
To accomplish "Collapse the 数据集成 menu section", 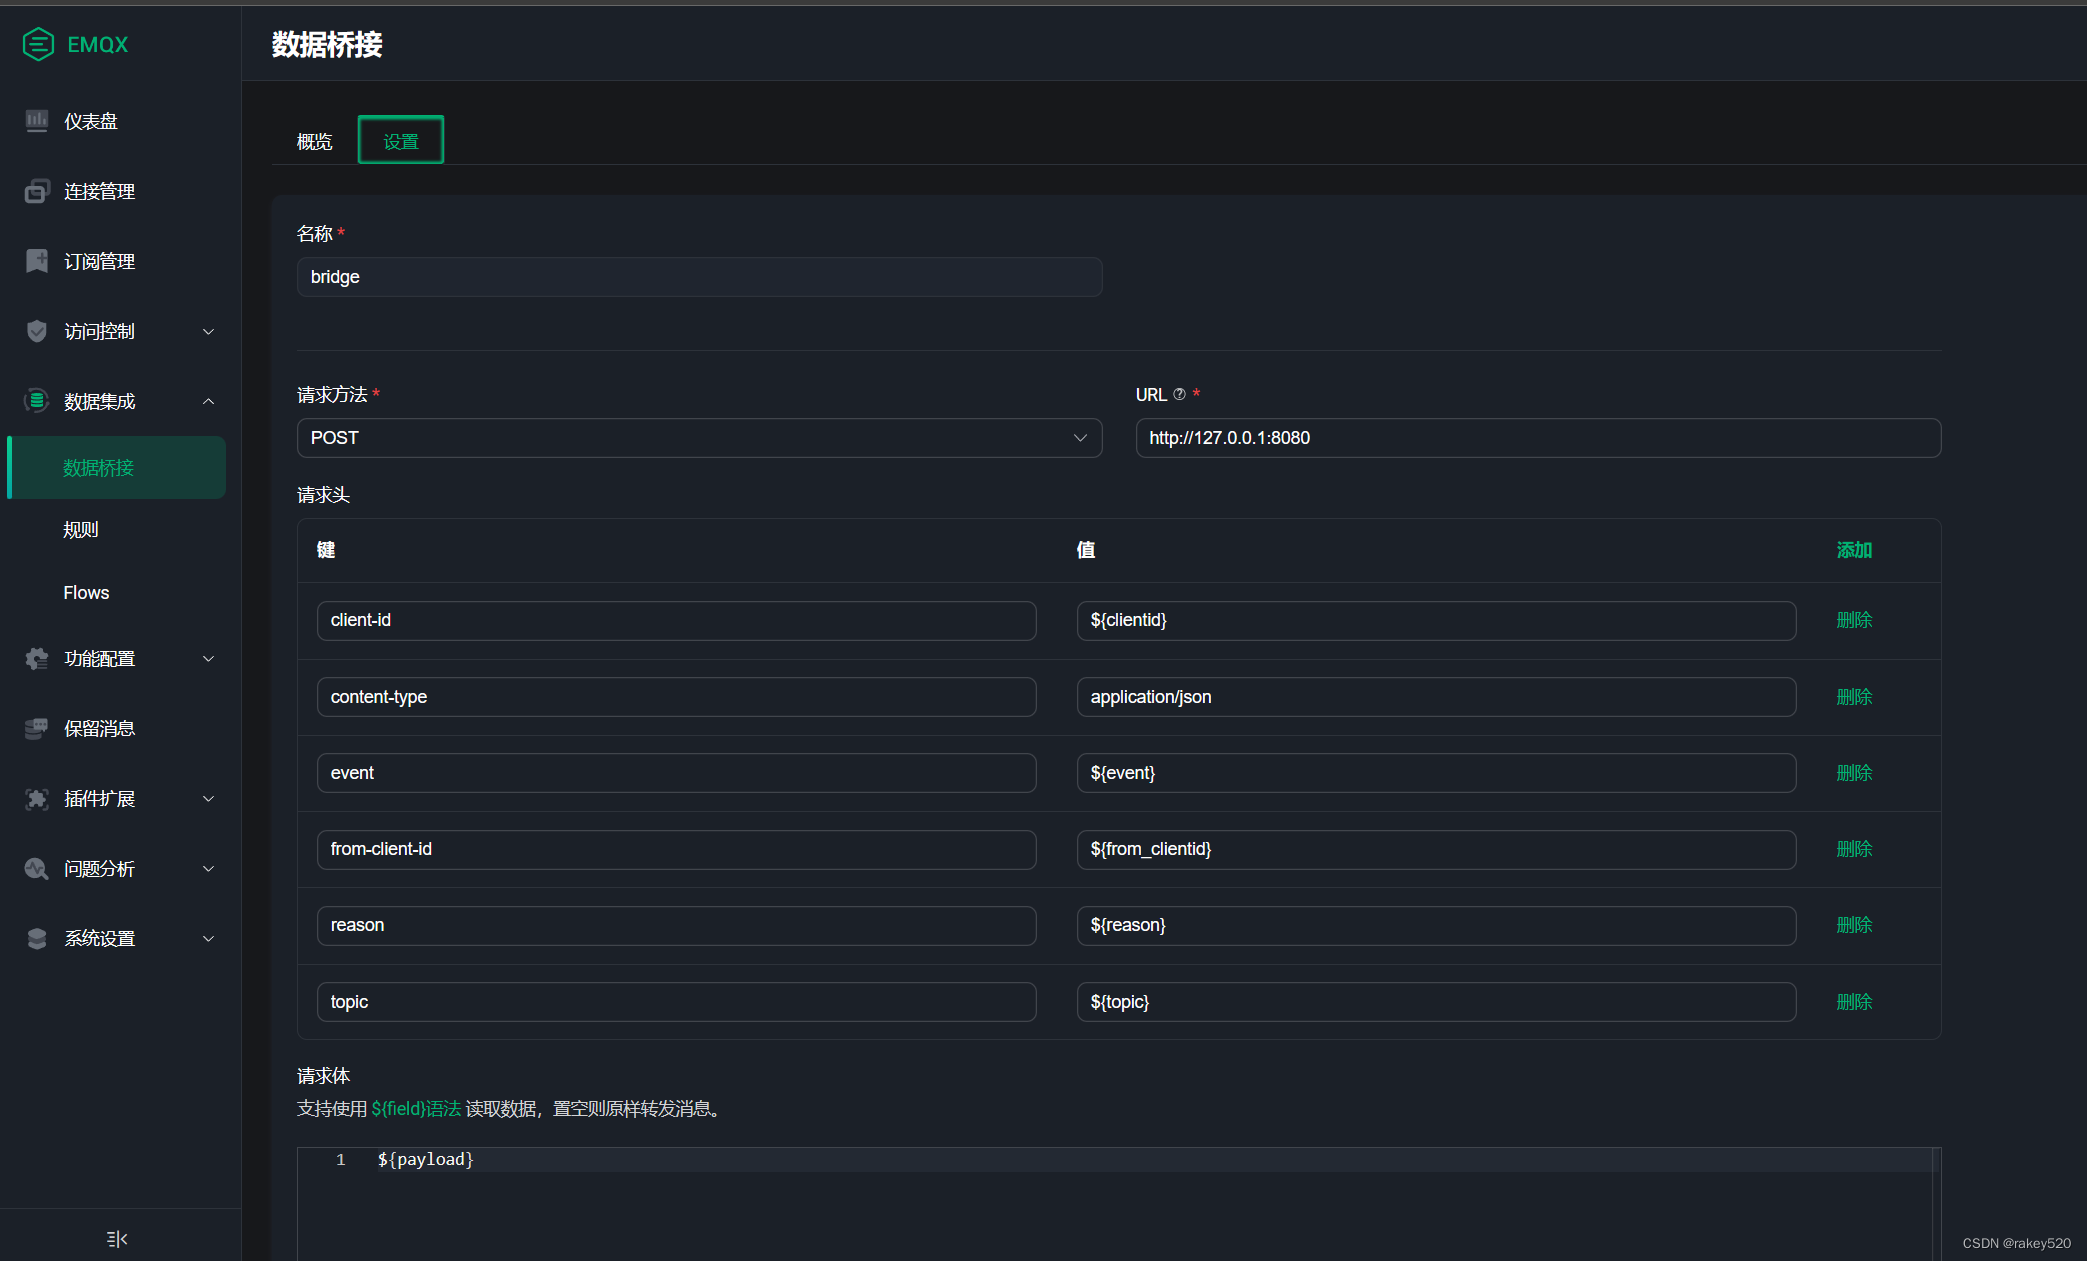I will 209,401.
